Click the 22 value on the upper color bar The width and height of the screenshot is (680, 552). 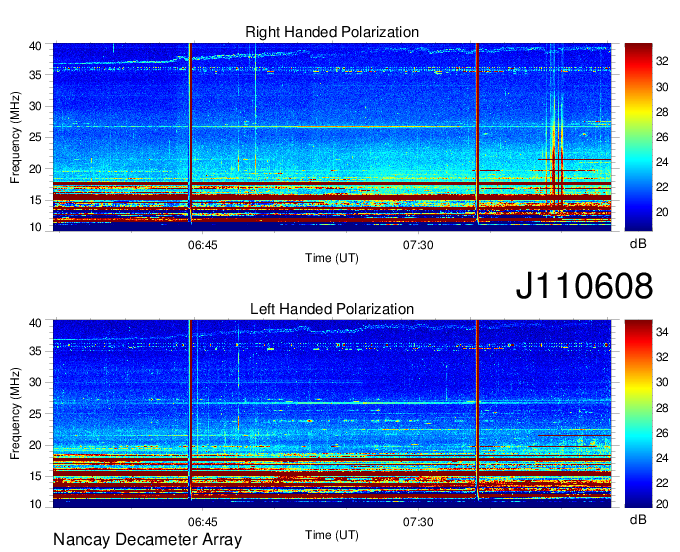click(662, 187)
